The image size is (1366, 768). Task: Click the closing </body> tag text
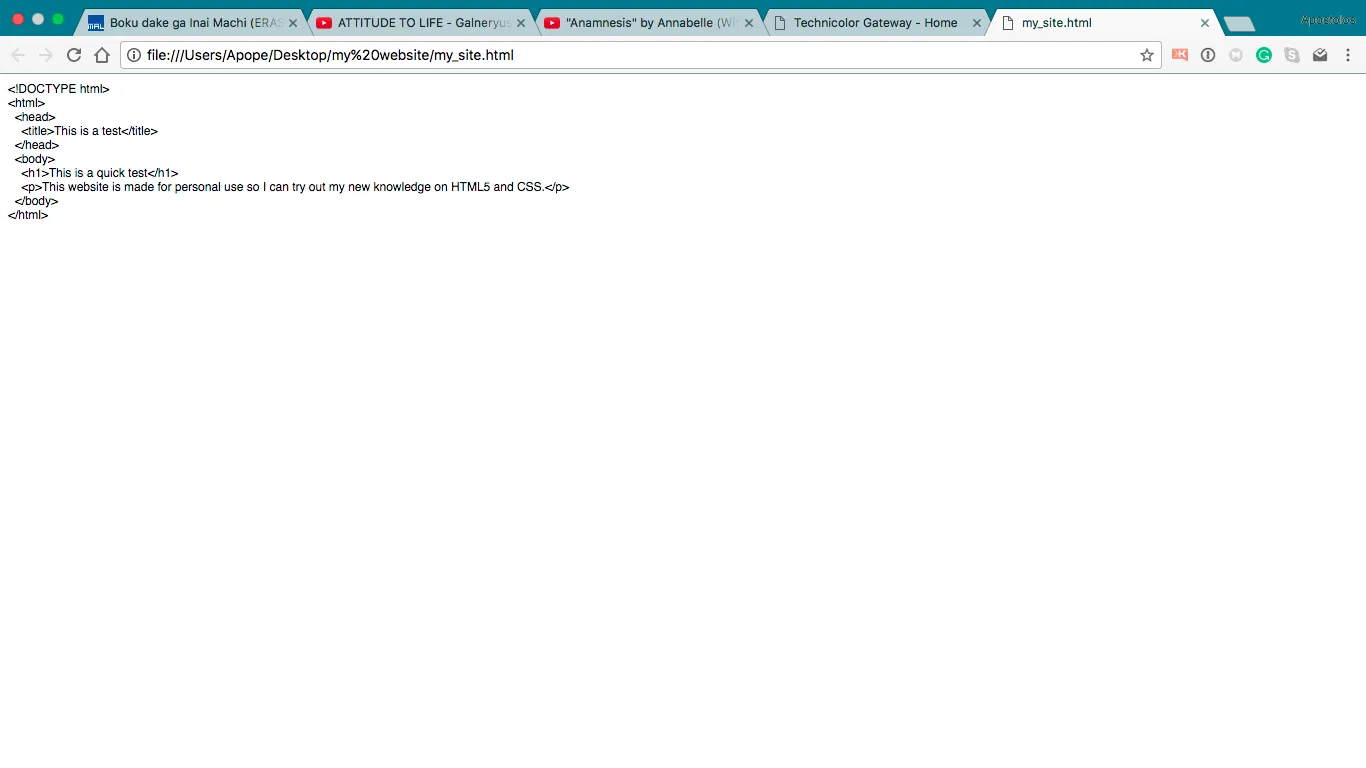37,201
